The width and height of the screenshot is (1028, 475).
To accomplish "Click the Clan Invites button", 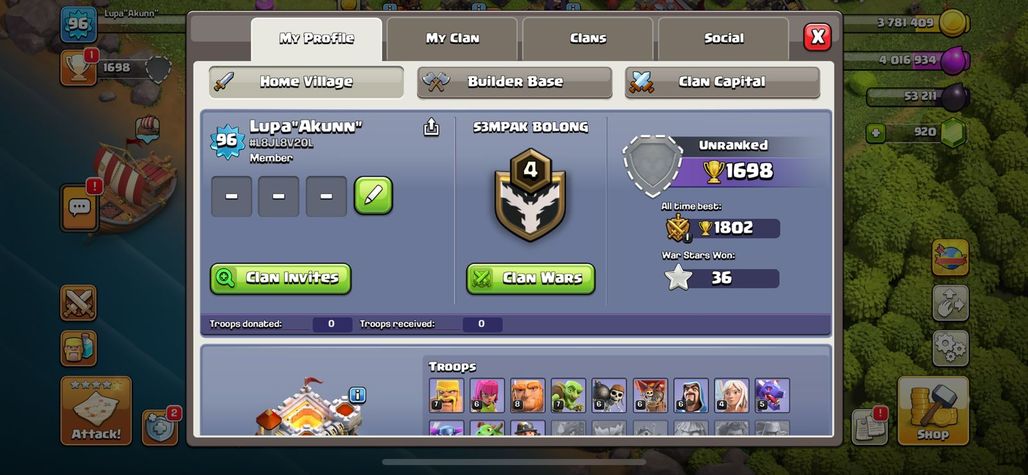I will [281, 278].
